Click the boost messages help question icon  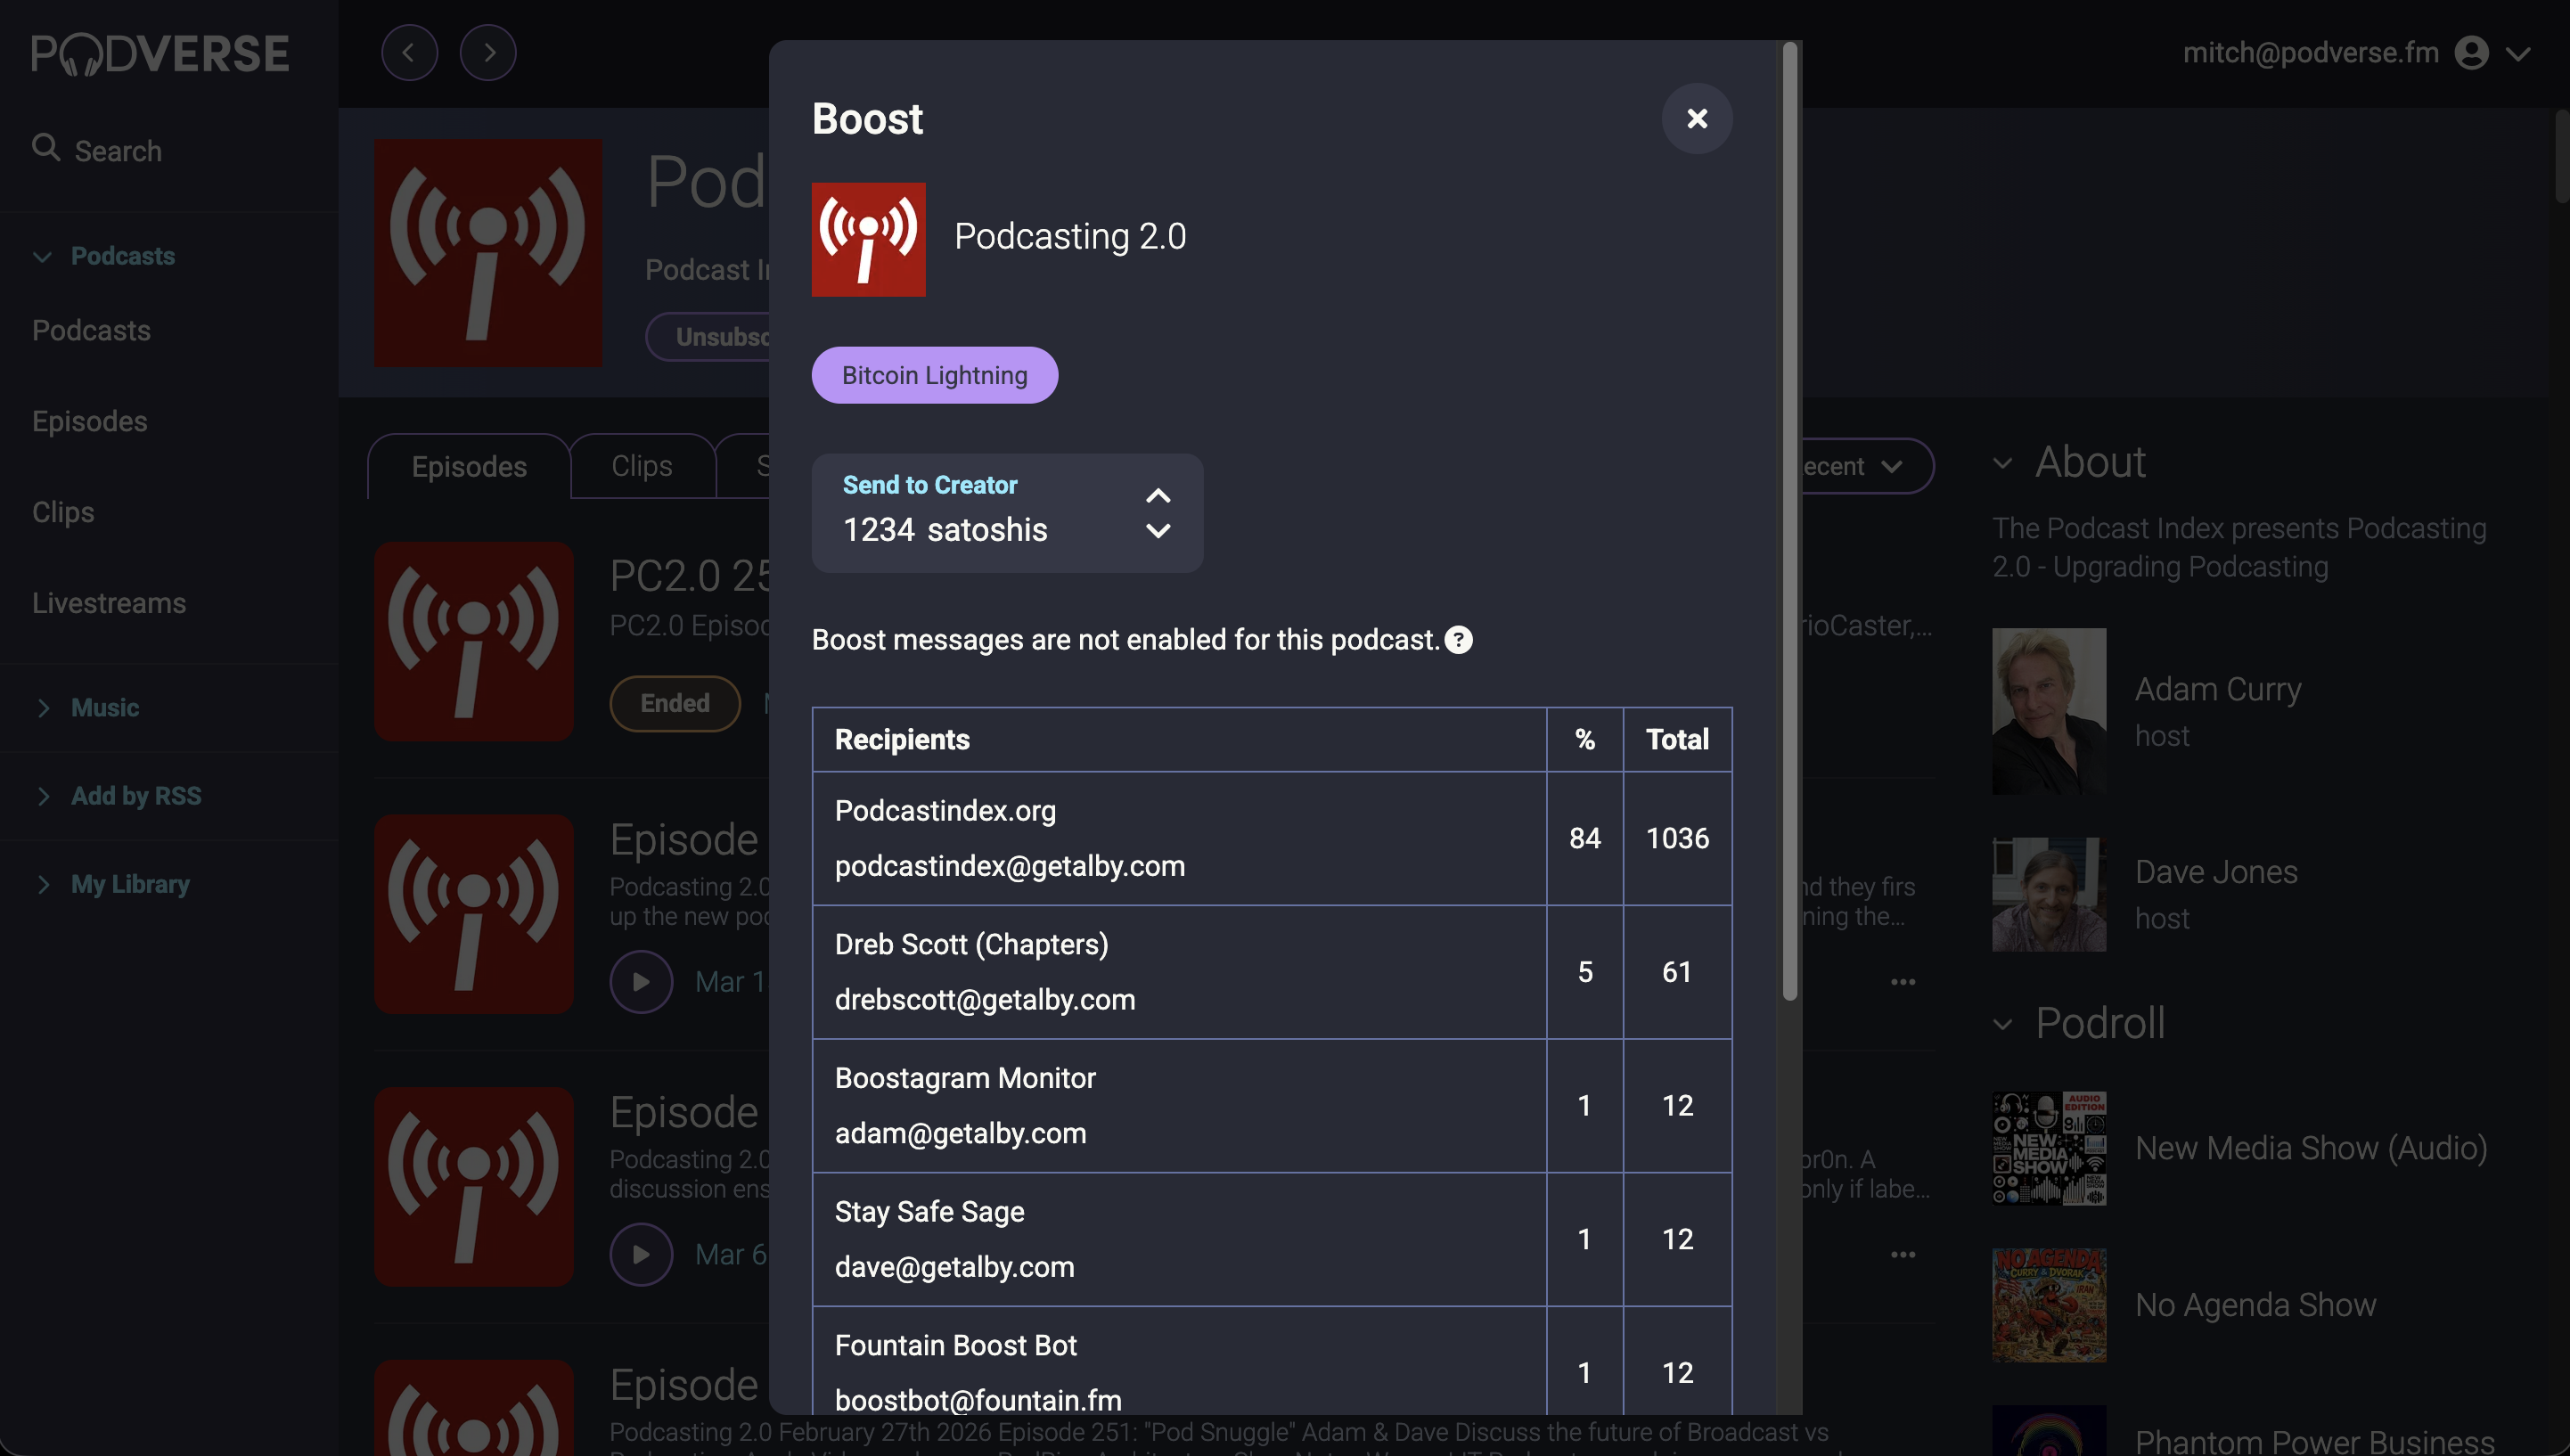[1458, 640]
